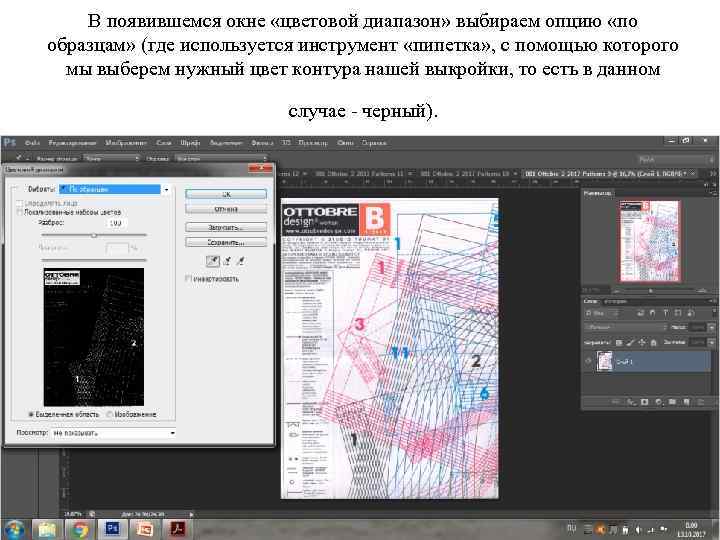The width and height of the screenshot is (720, 540).
Task: Toggle visibility eye of Layer 1
Action: pyautogui.click(x=588, y=361)
